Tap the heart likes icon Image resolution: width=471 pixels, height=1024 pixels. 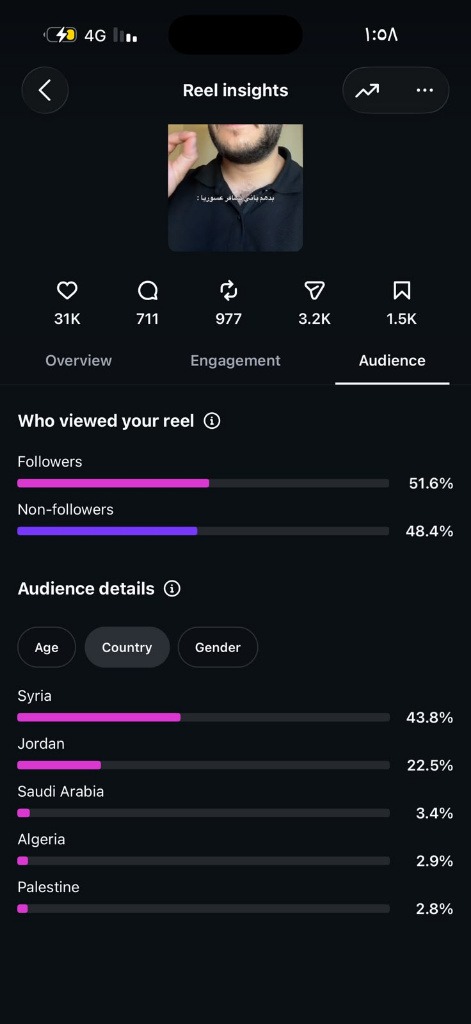point(67,291)
